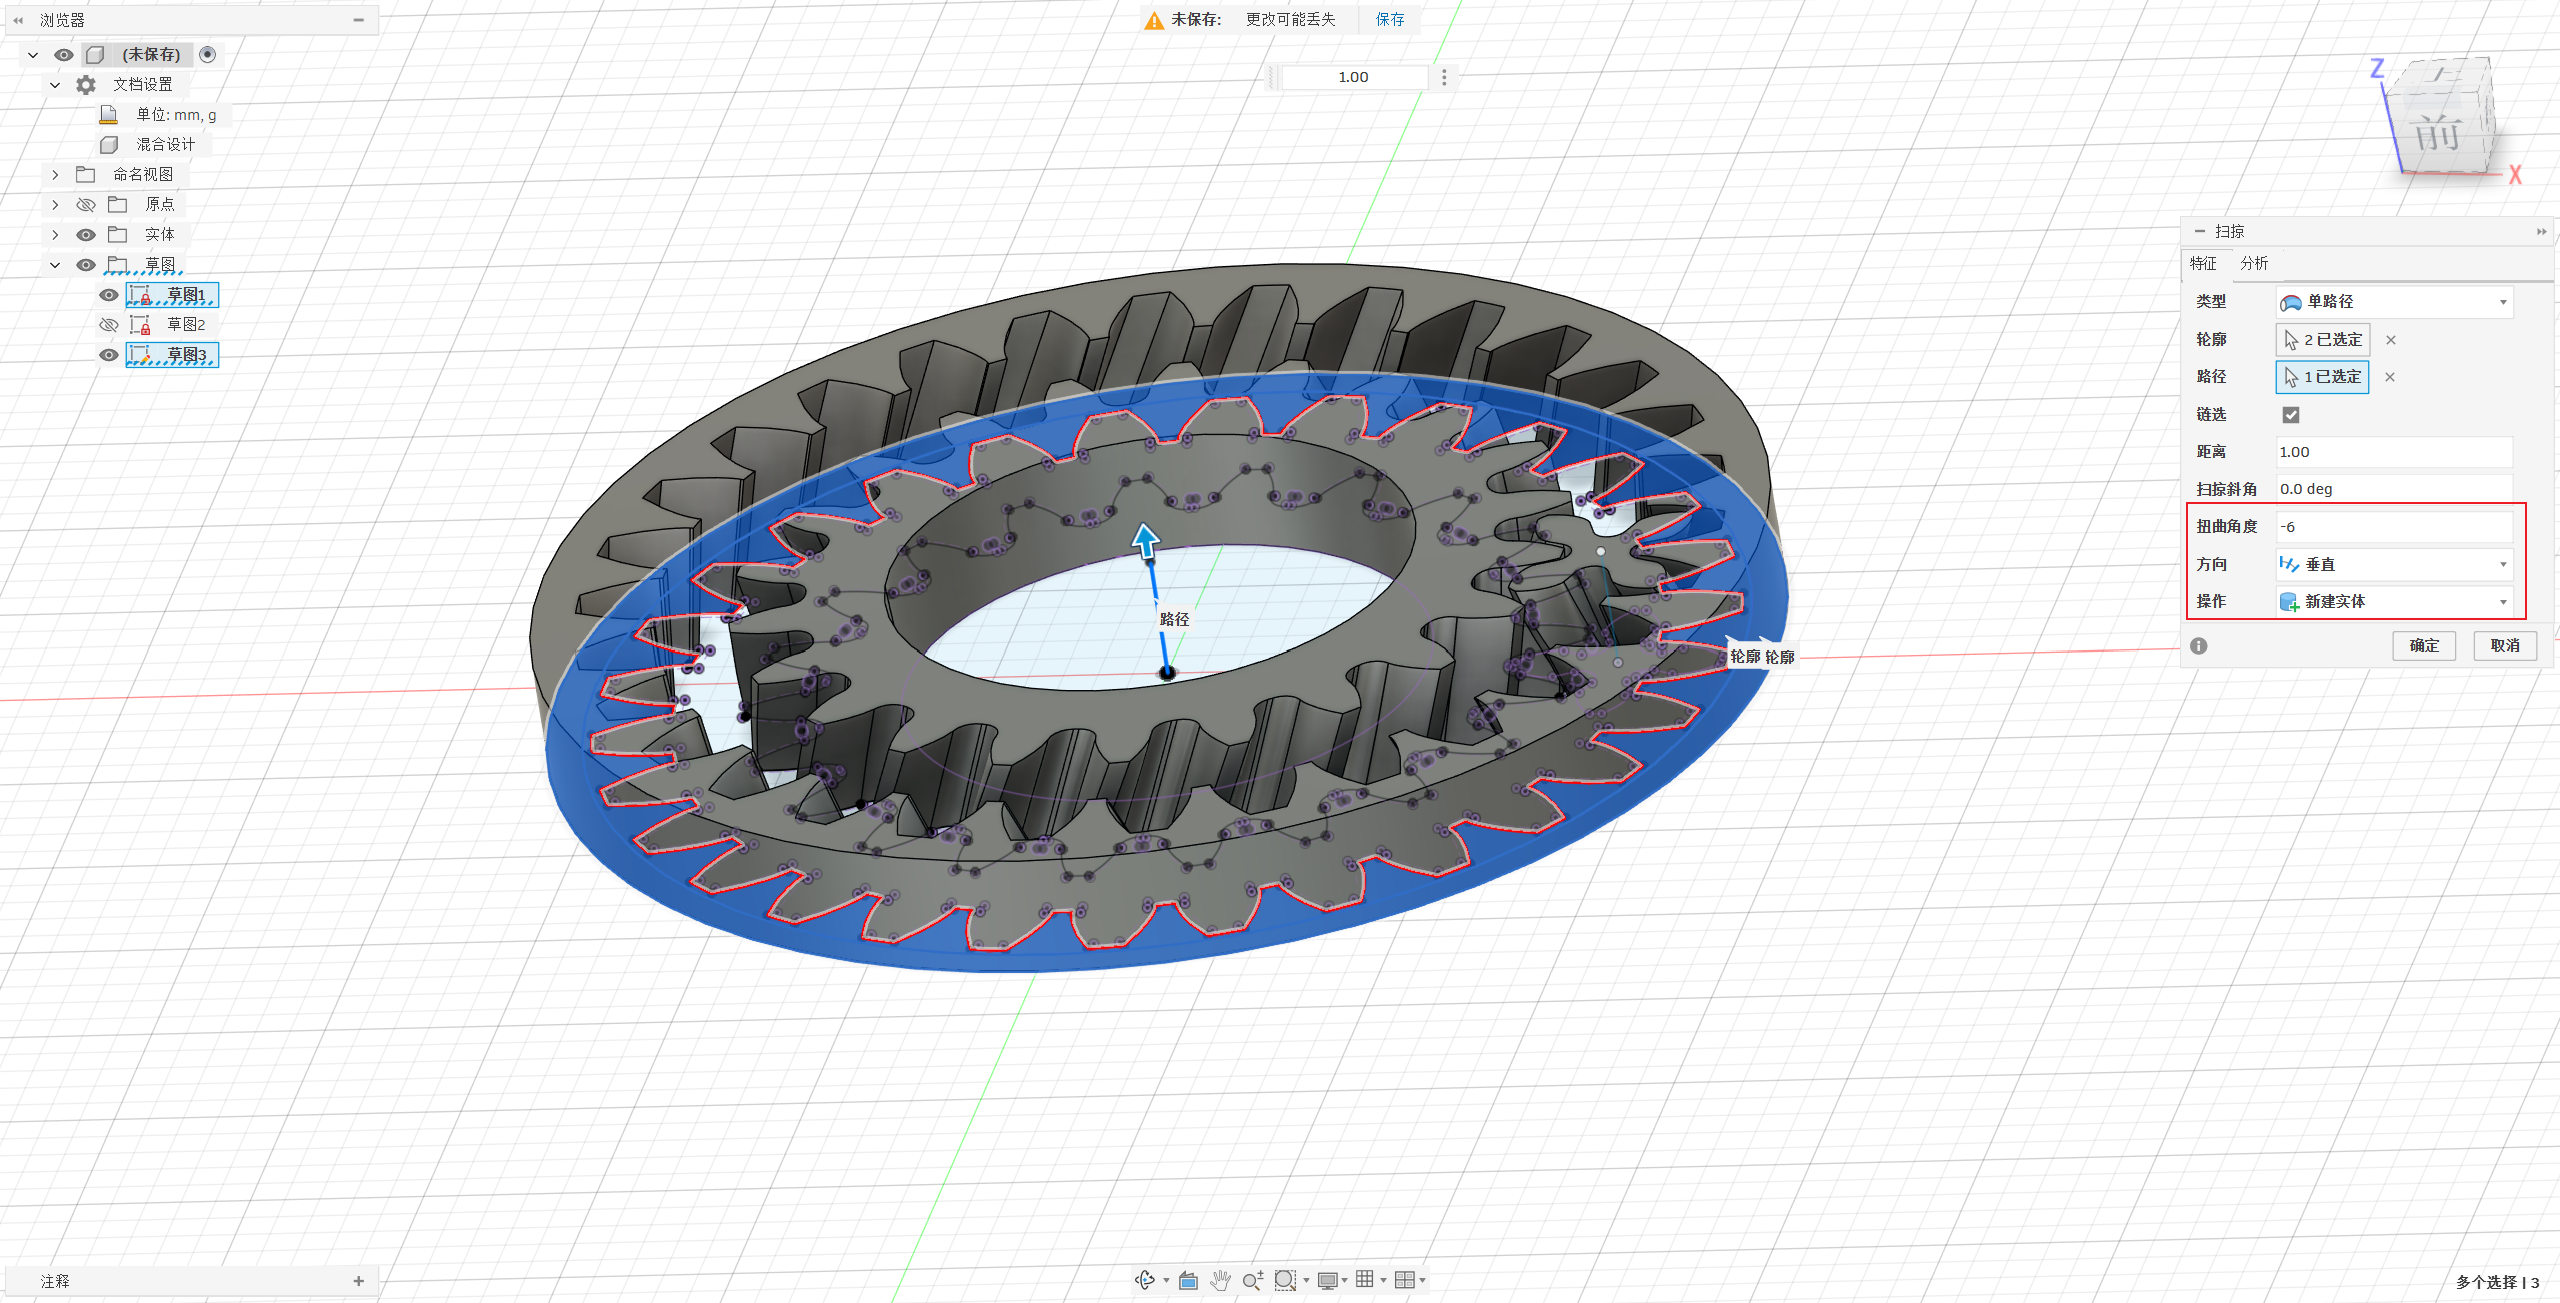Screen dimensions: 2560x1303
Task: Click the 路径 1 已选定 selector
Action: (2323, 377)
